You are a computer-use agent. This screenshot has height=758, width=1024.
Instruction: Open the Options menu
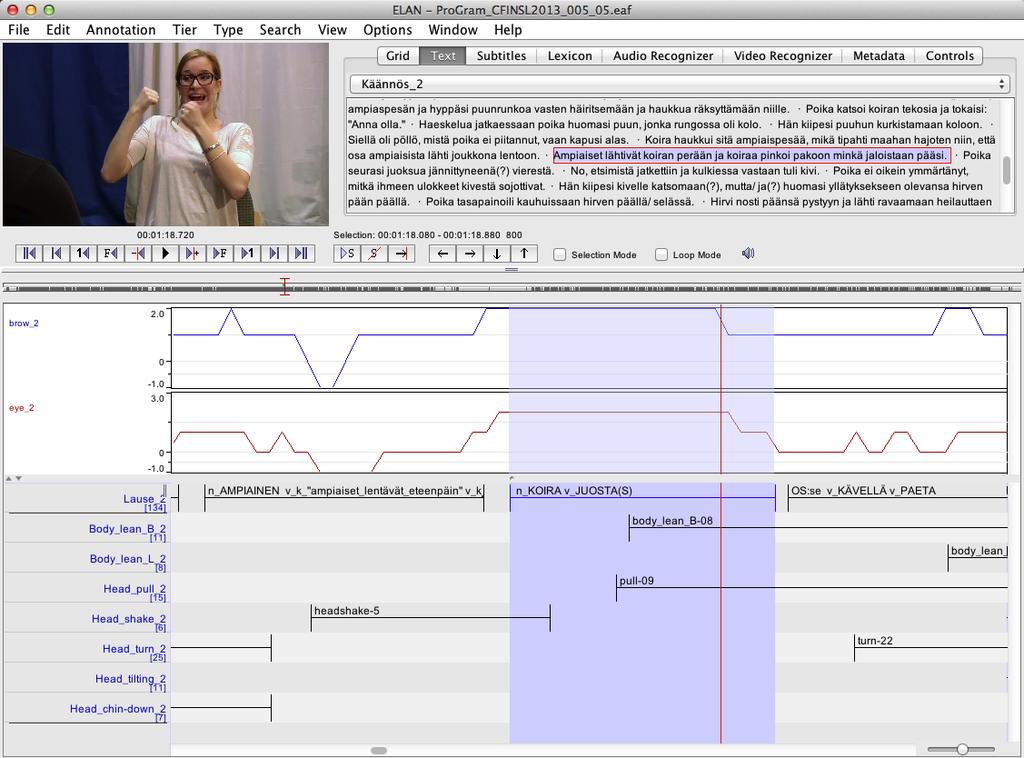click(387, 29)
